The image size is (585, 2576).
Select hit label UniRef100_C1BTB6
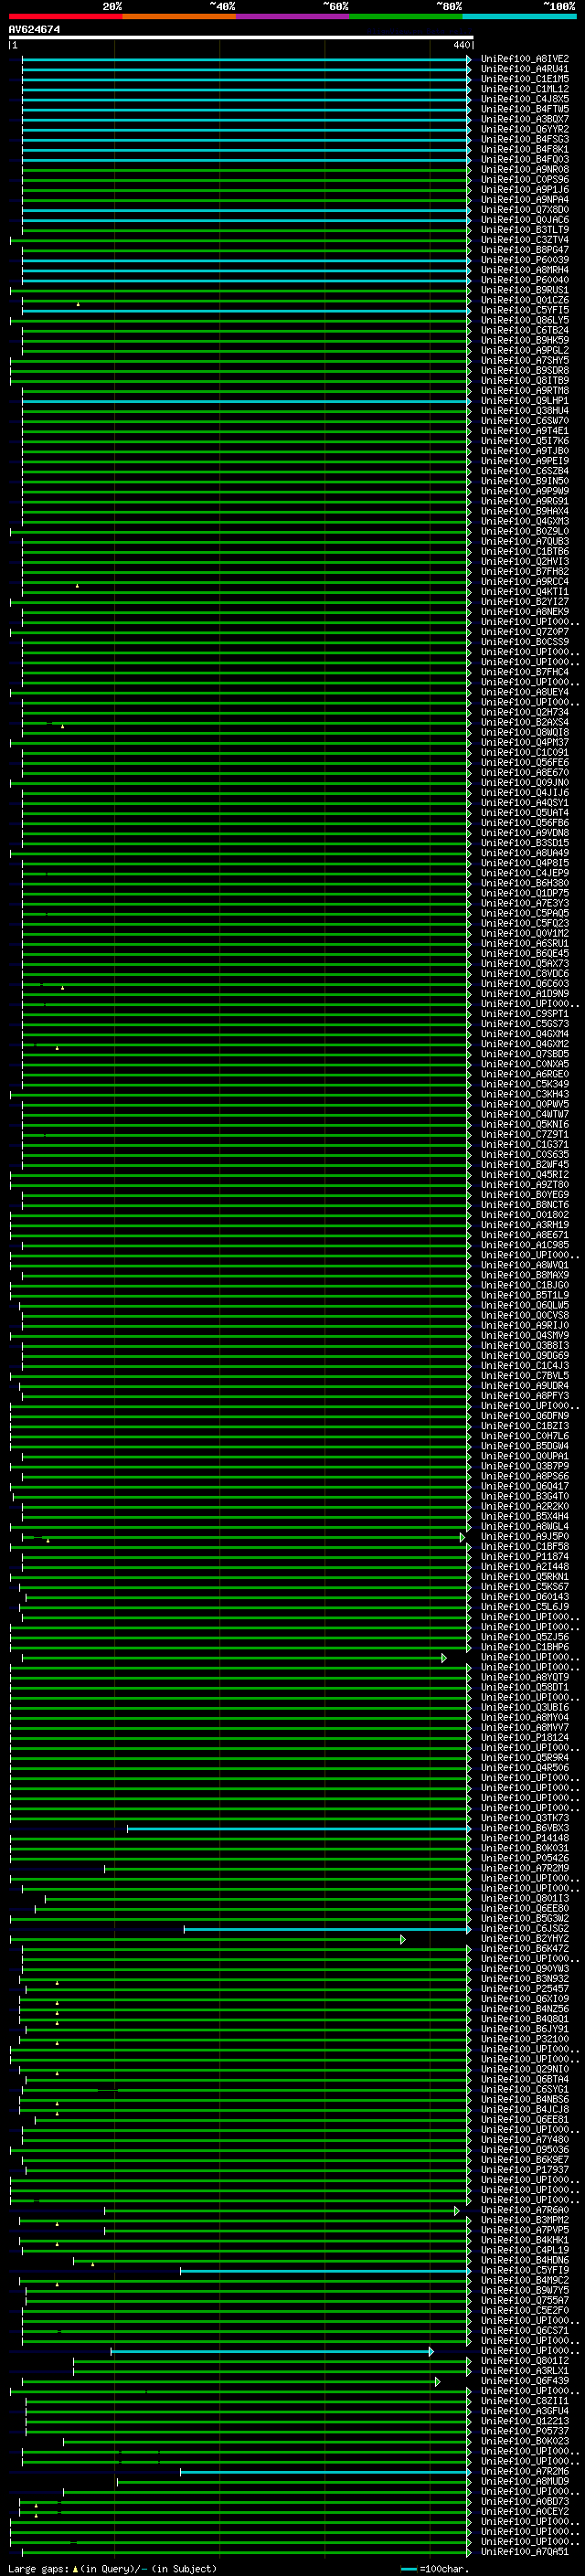click(x=525, y=551)
